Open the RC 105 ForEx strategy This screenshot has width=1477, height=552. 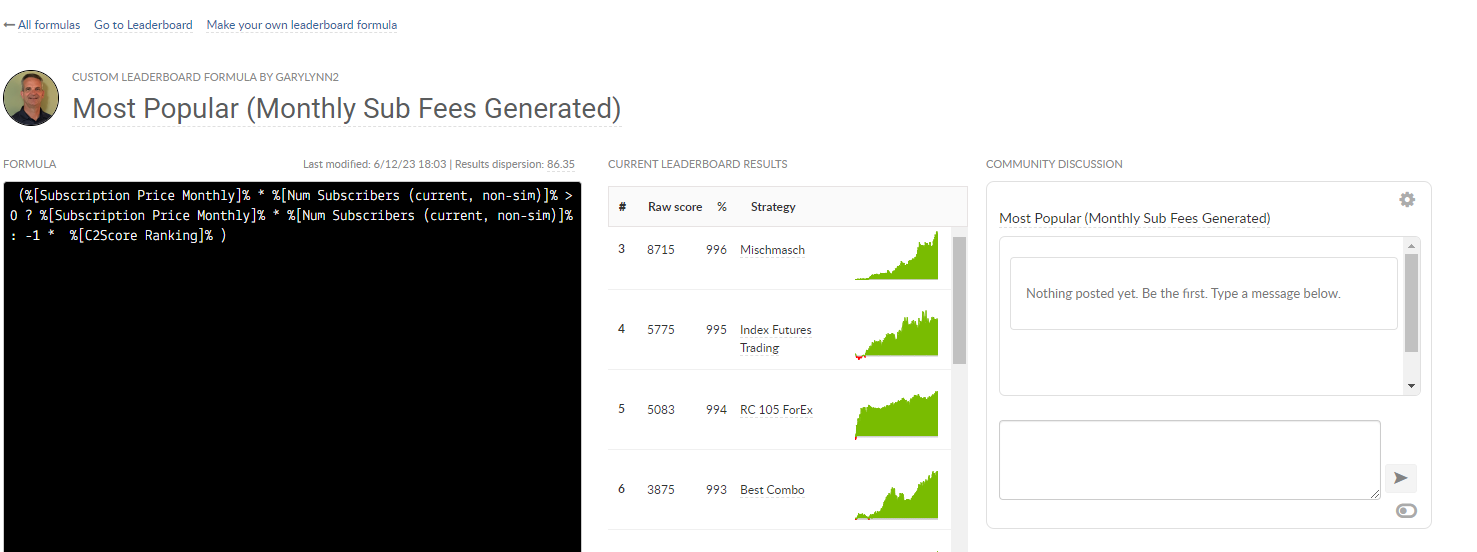[x=776, y=410]
